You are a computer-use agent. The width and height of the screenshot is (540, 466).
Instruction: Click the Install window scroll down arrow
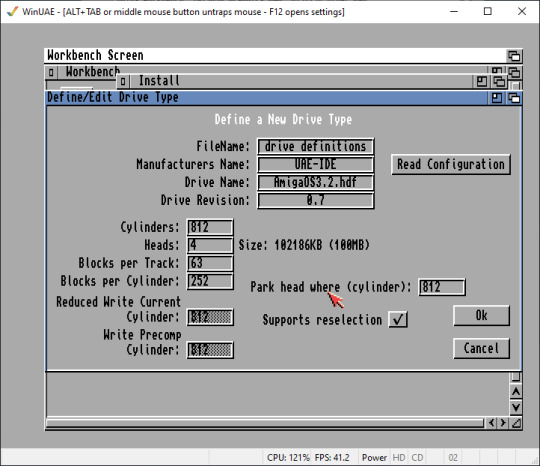coord(516,407)
